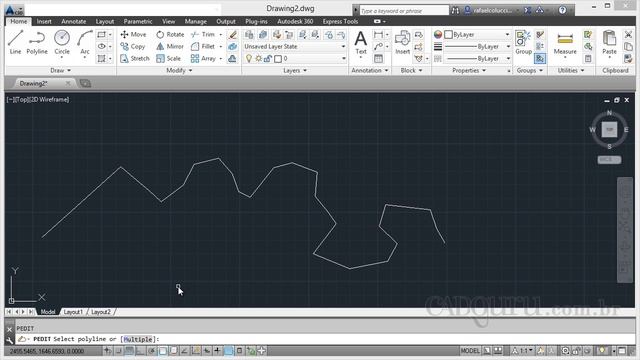Image resolution: width=640 pixels, height=360 pixels.
Task: Toggle layer 0 lightbulb on/off
Action: (249, 59)
